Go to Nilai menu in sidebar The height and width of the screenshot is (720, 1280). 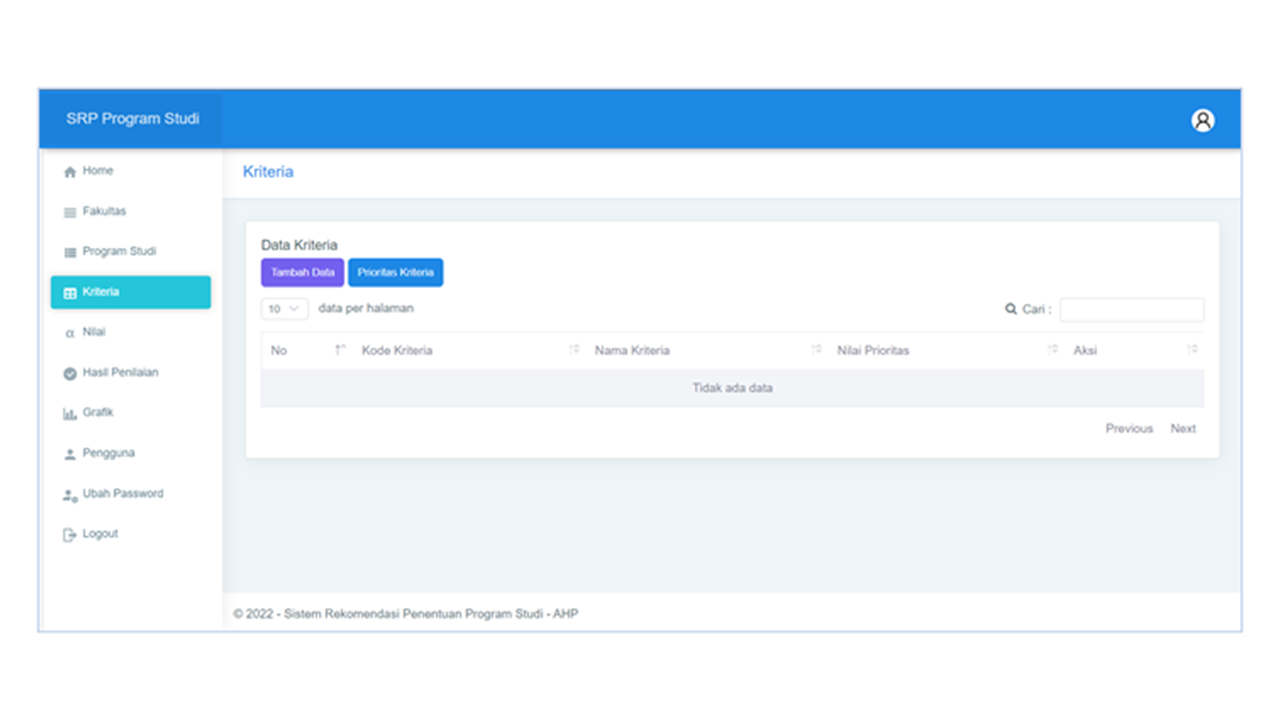(94, 332)
